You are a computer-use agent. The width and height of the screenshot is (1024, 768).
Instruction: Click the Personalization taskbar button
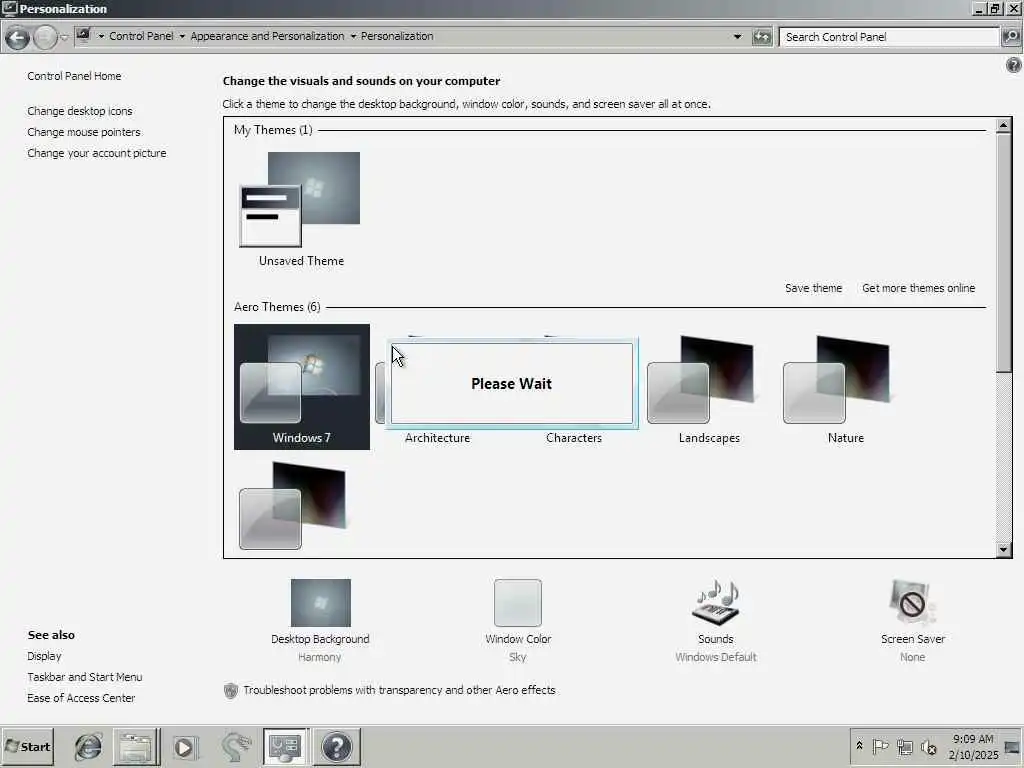click(x=285, y=746)
